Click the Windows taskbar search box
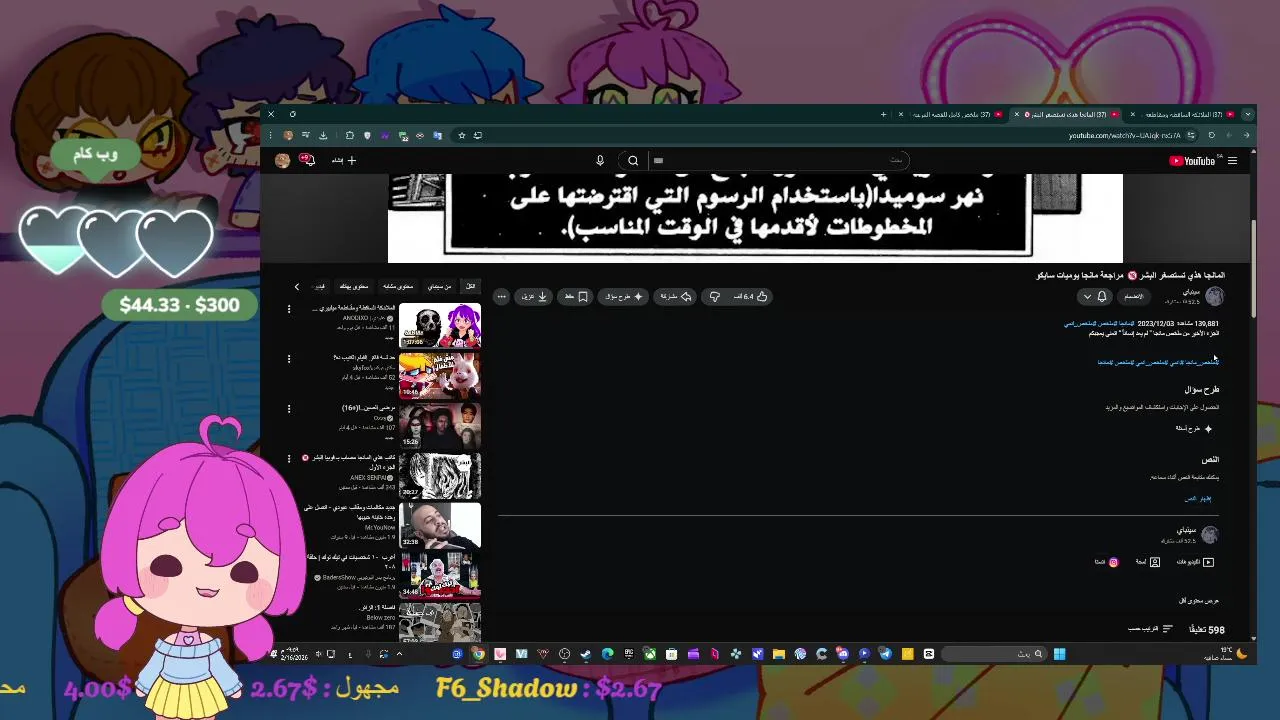 click(994, 654)
